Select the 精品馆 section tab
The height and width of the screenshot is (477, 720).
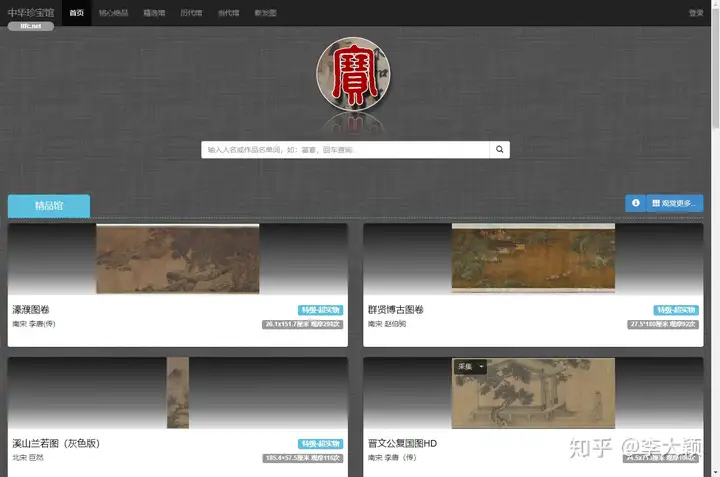[49, 206]
